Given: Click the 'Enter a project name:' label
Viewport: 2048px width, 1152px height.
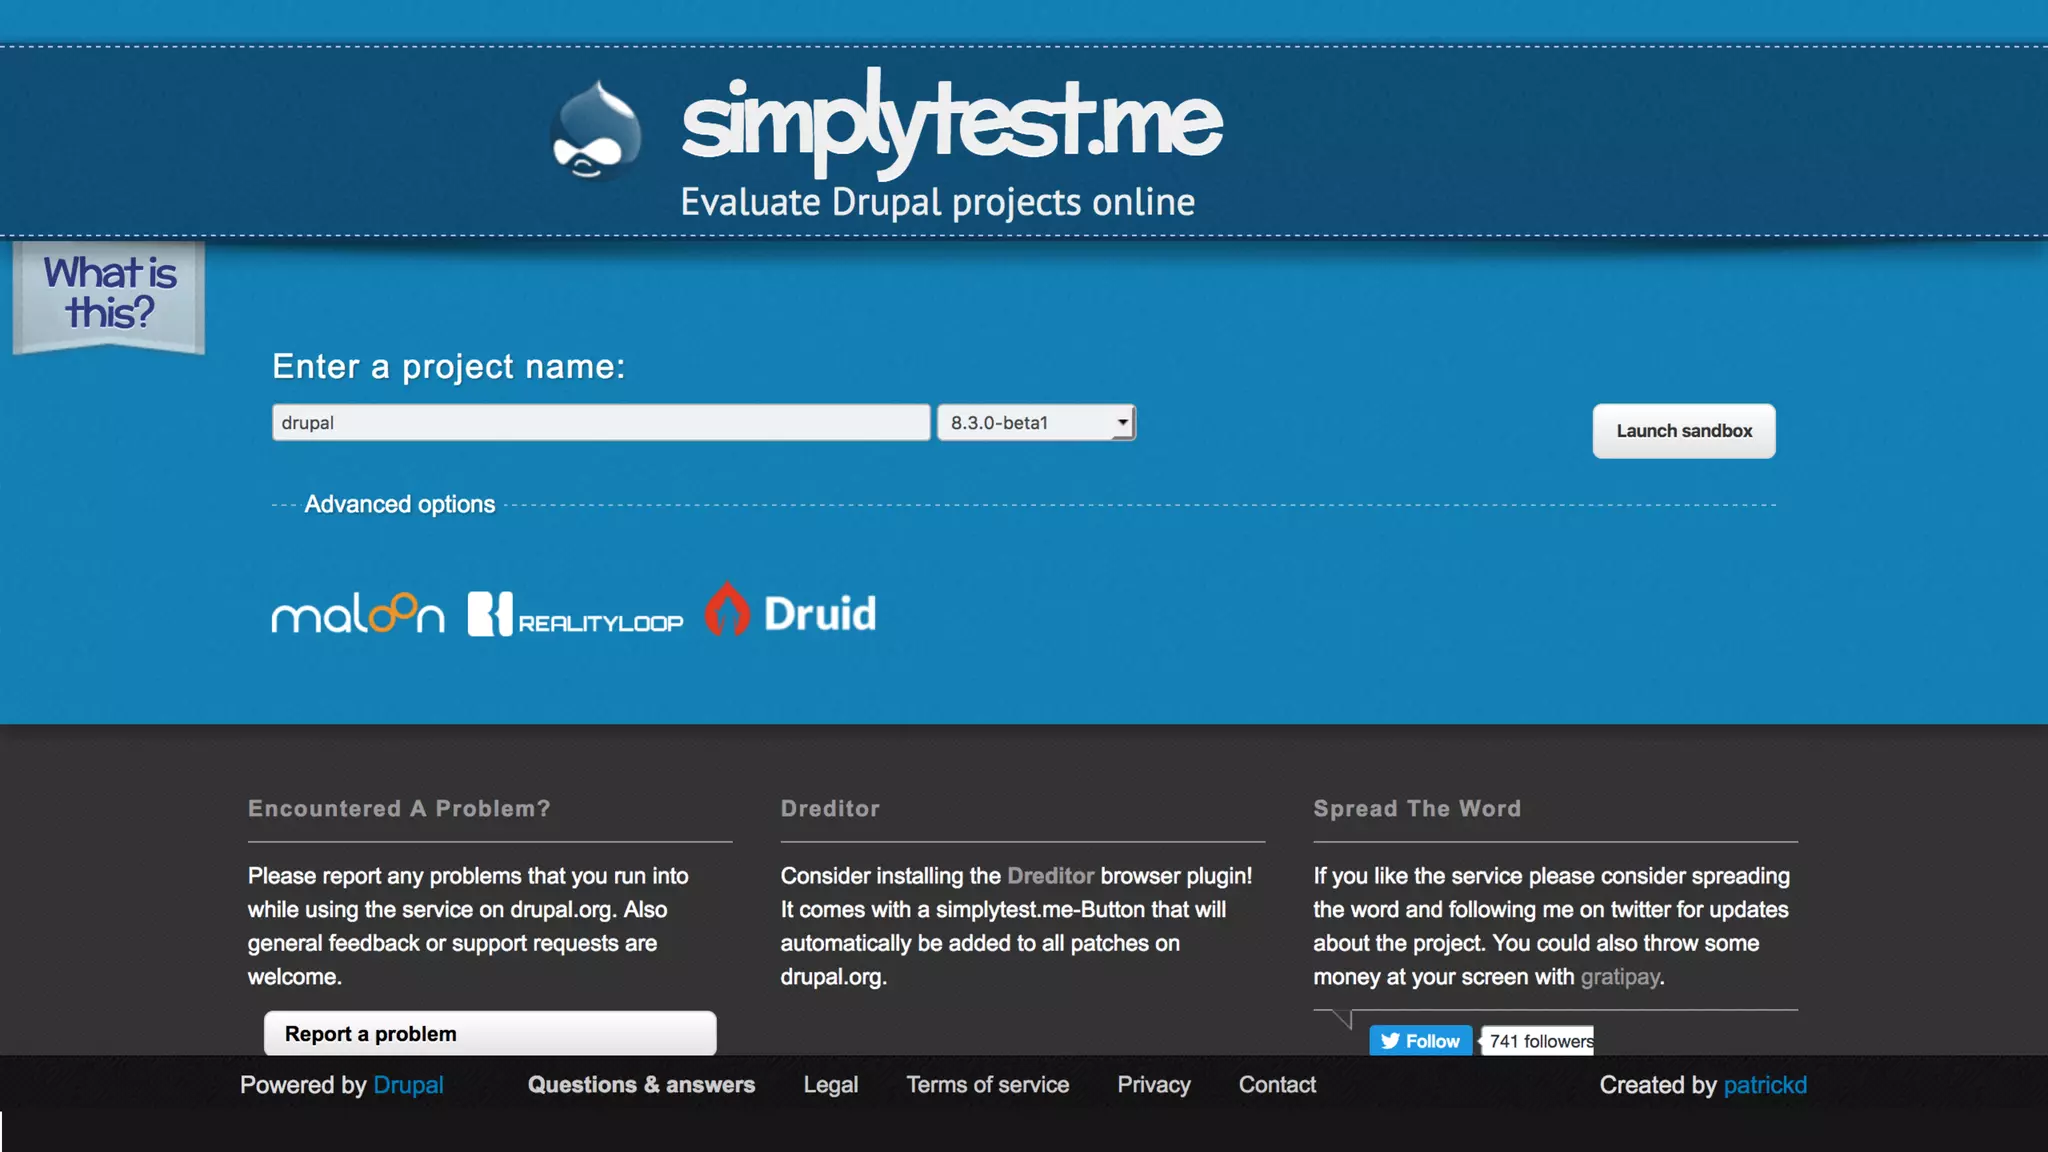Looking at the screenshot, I should [449, 367].
